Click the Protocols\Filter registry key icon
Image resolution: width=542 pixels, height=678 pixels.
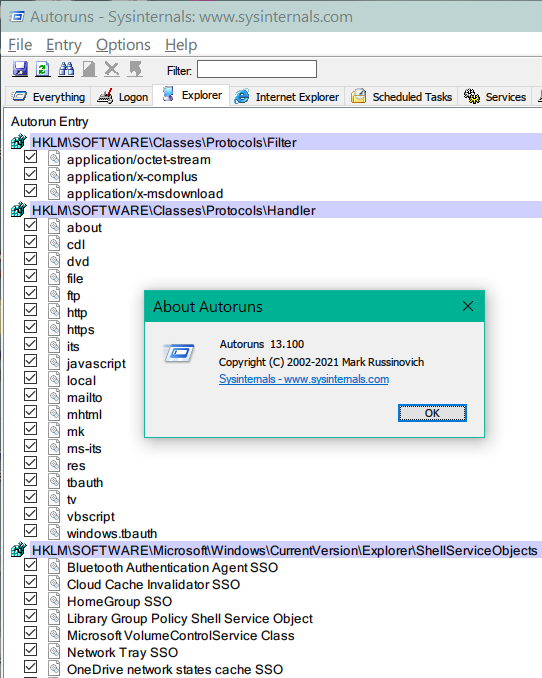pyautogui.click(x=19, y=142)
